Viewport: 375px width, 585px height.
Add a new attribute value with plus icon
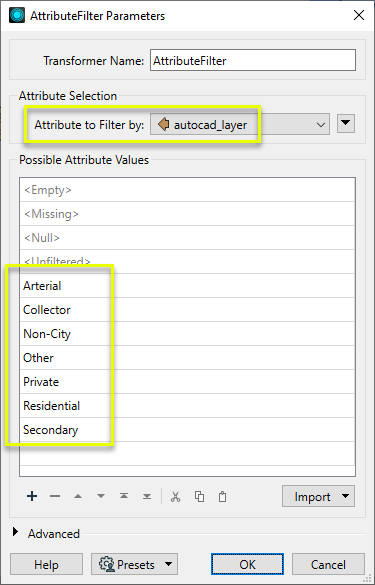click(x=32, y=496)
